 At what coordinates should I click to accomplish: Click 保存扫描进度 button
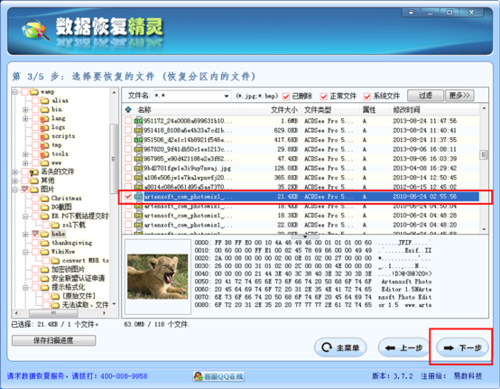pyautogui.click(x=54, y=340)
